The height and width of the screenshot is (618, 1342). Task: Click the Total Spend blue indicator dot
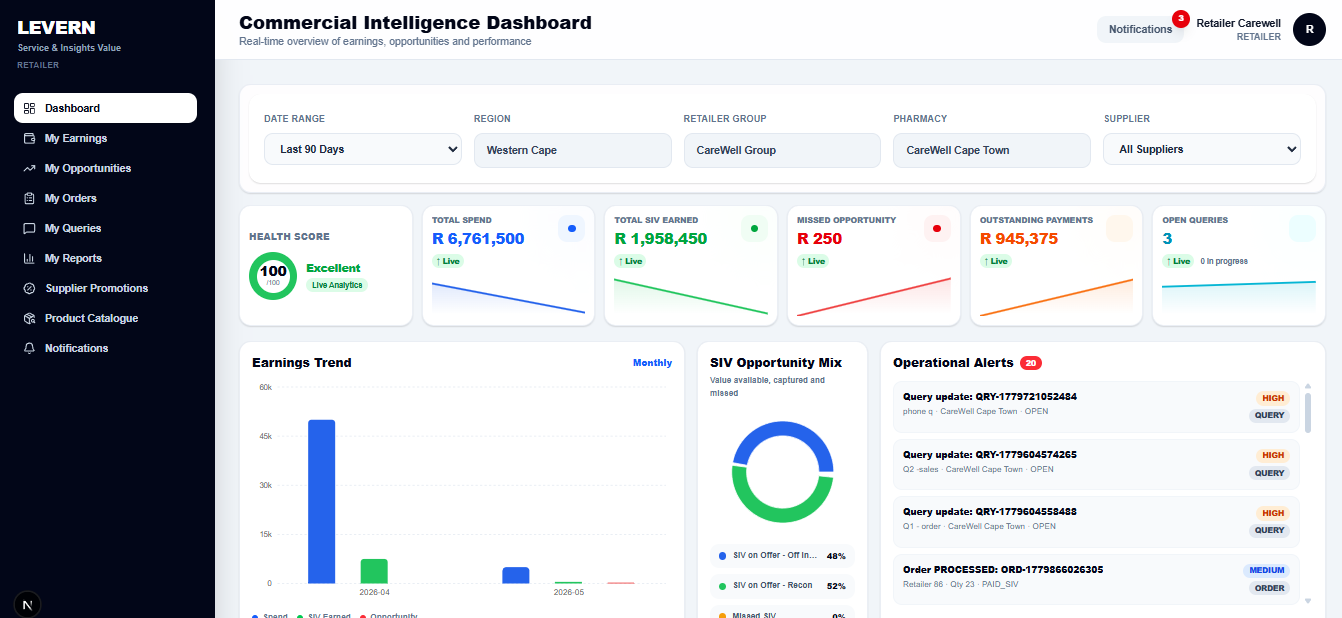[572, 228]
